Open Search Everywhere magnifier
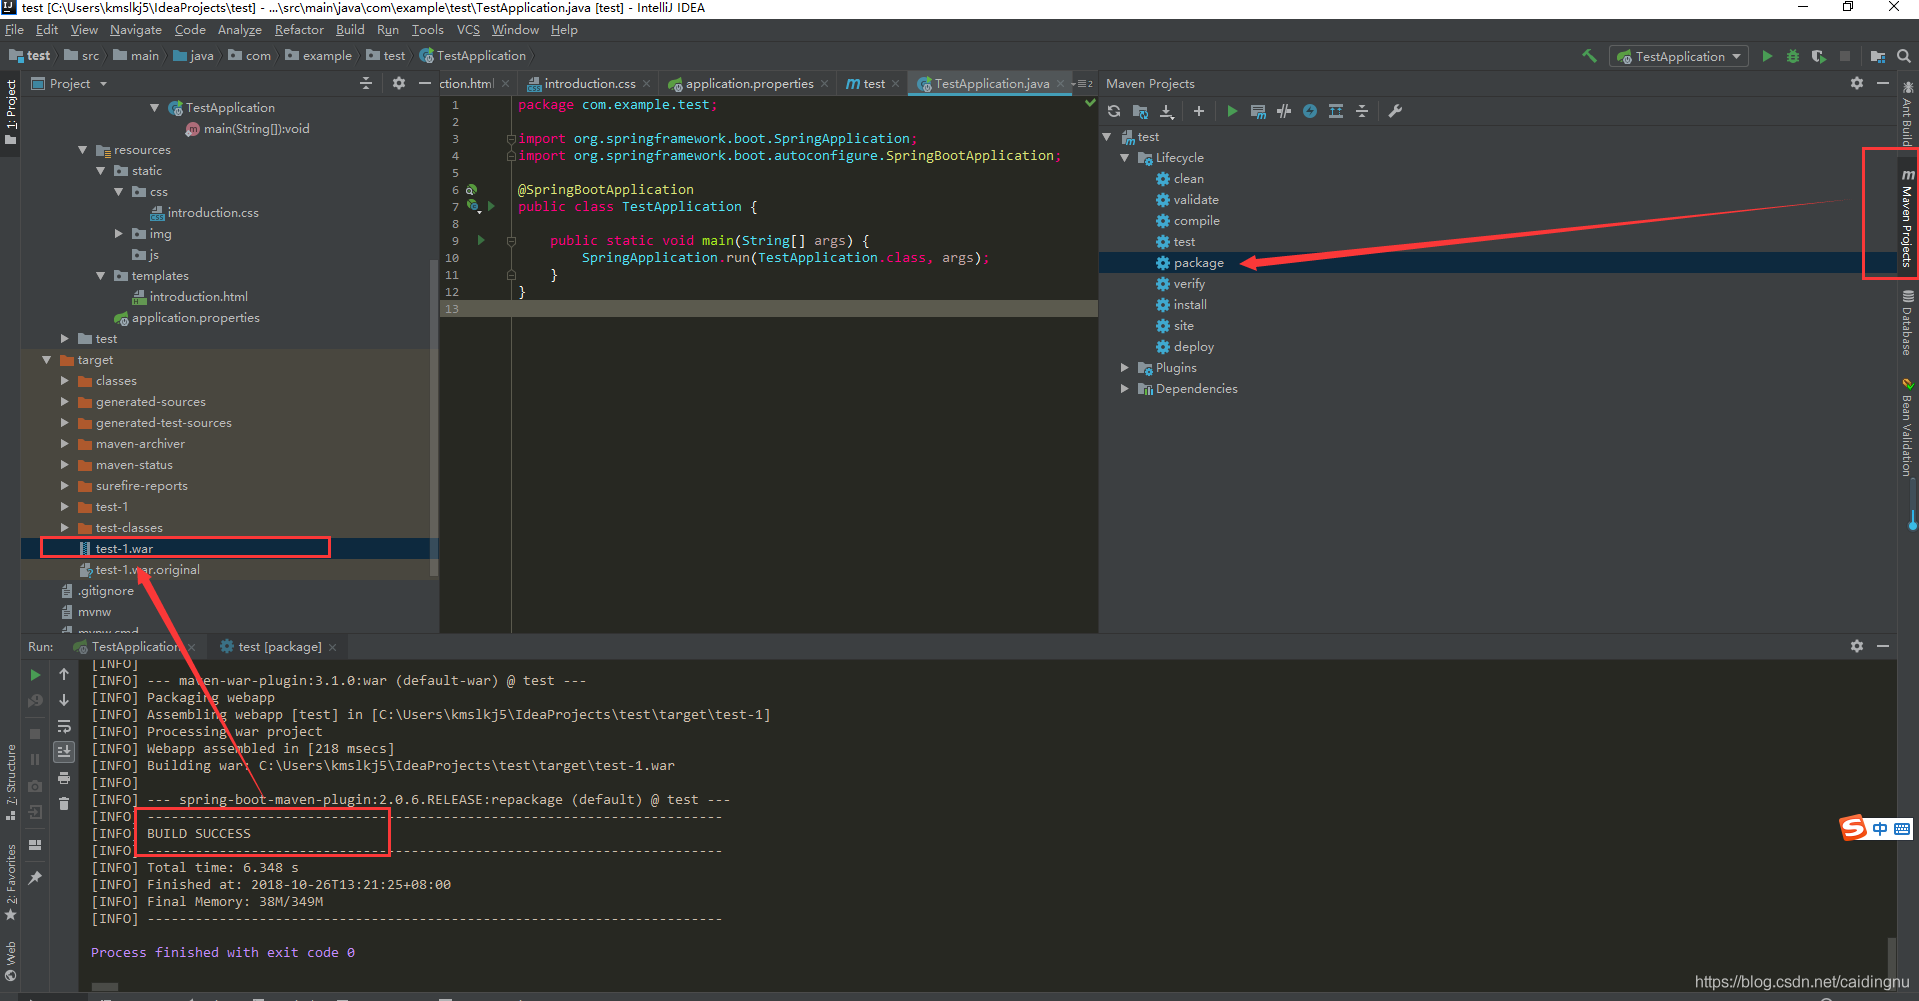The height and width of the screenshot is (1001, 1919). point(1904,56)
